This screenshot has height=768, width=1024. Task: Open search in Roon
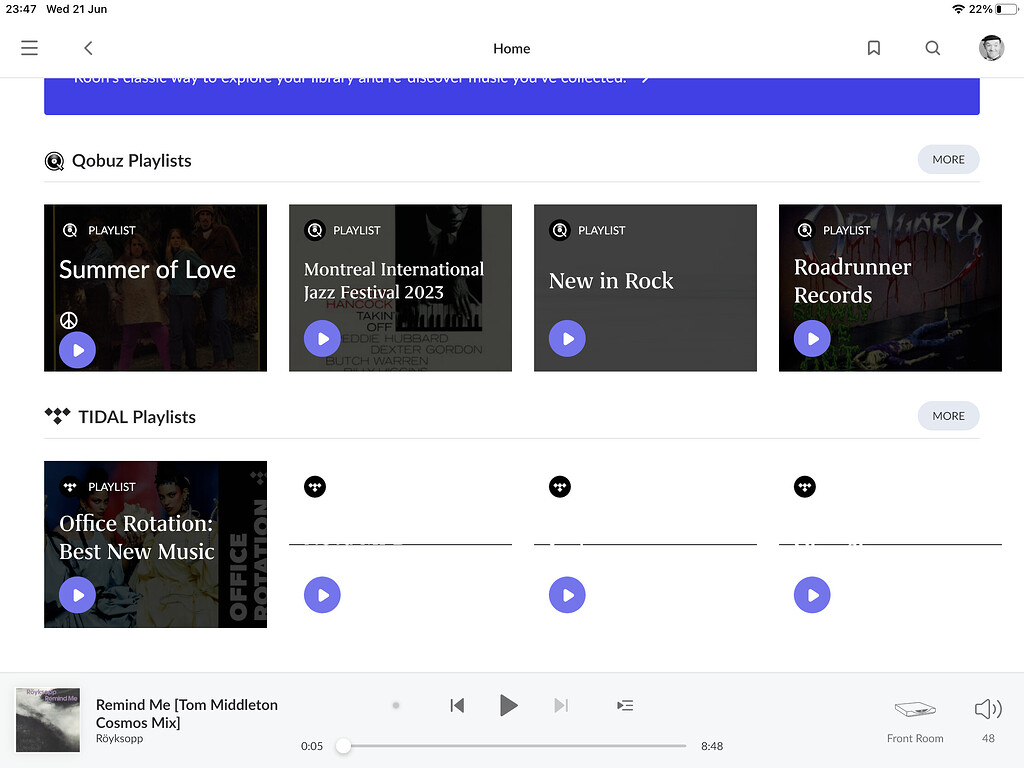(x=932, y=47)
